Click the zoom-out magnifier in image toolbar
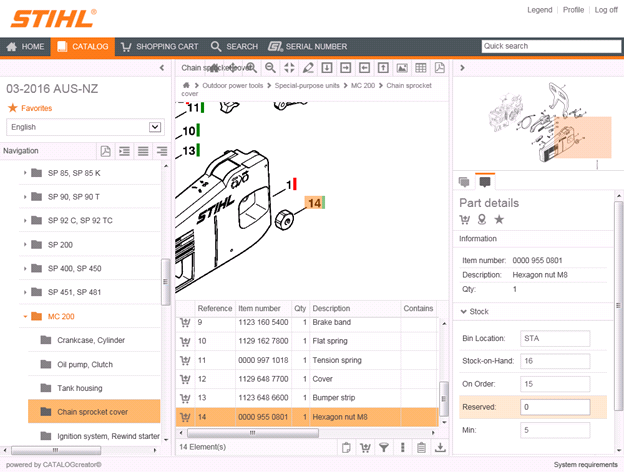Image resolution: width=624 pixels, height=472 pixels. pos(270,68)
